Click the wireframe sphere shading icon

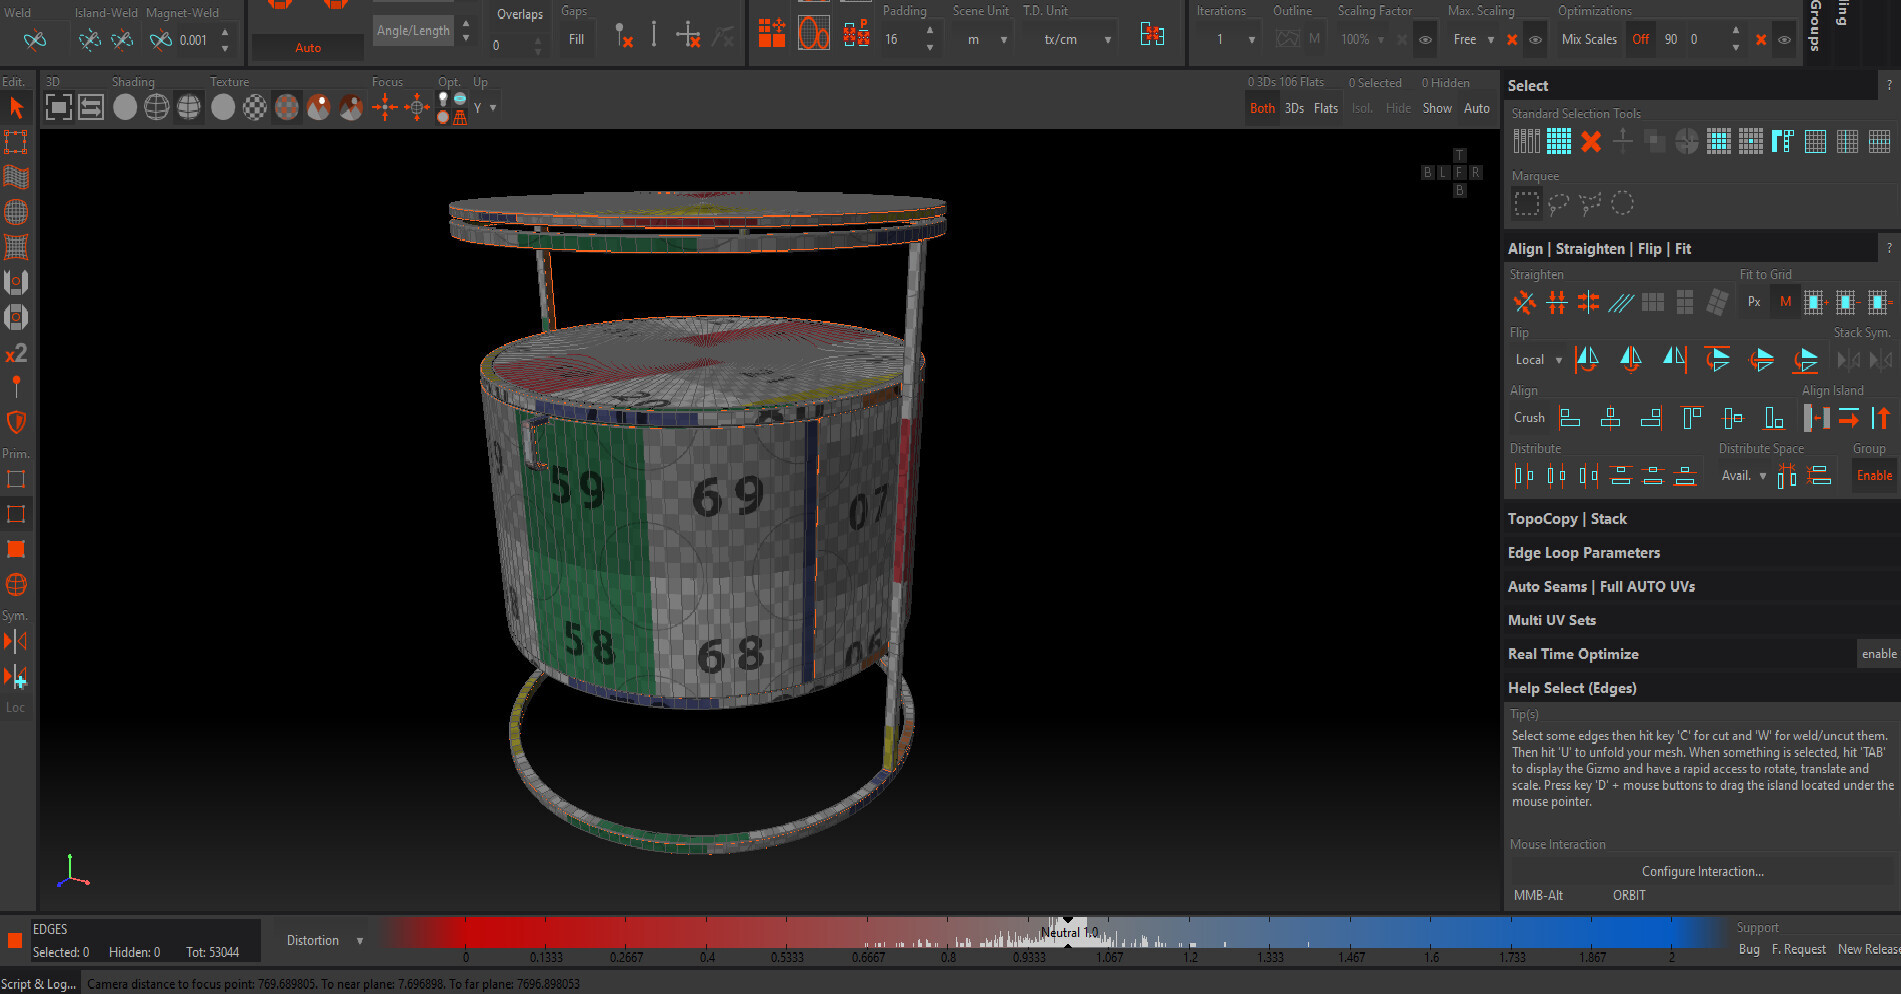point(157,107)
